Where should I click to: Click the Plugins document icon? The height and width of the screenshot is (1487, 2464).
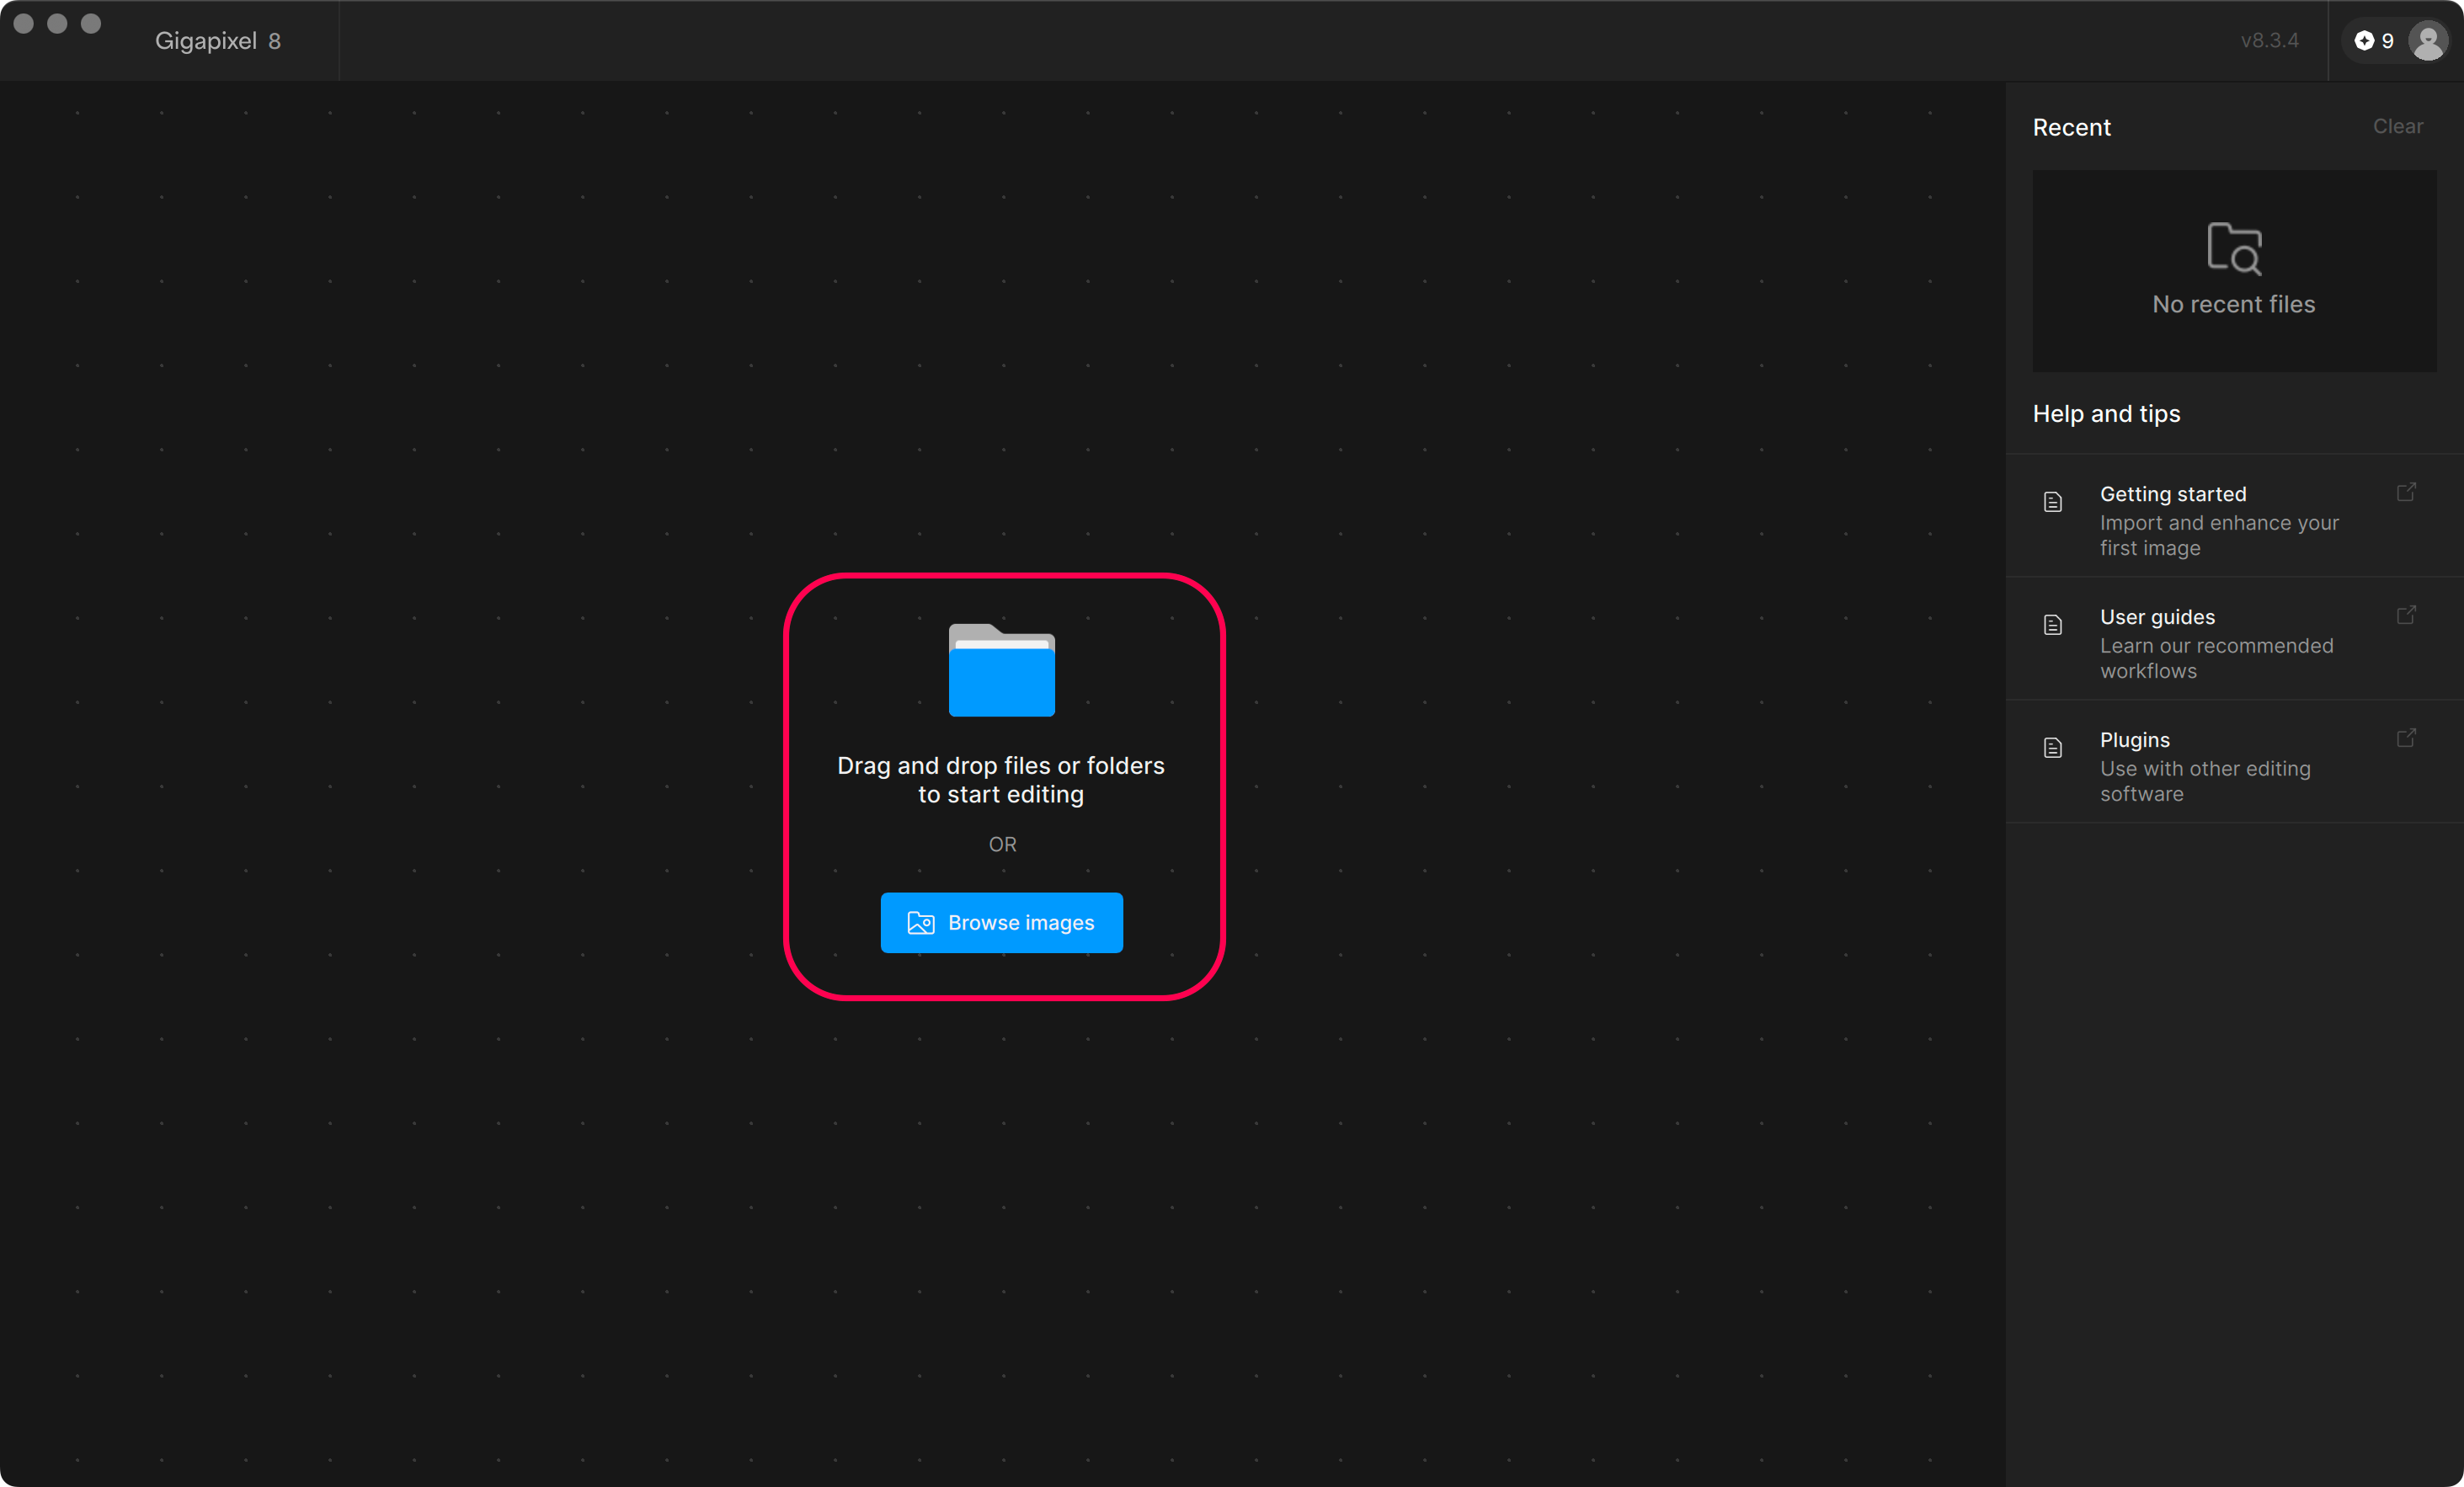[x=2053, y=748]
